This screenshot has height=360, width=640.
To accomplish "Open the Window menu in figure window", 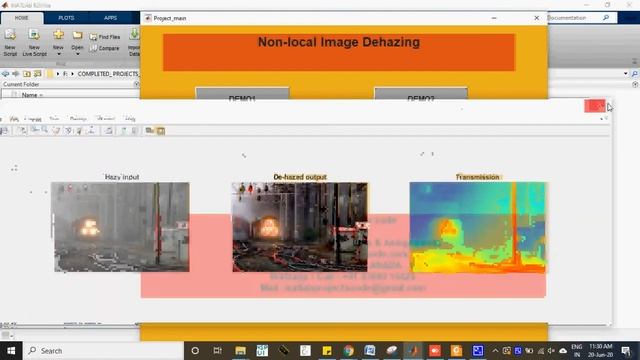I will [x=106, y=119].
